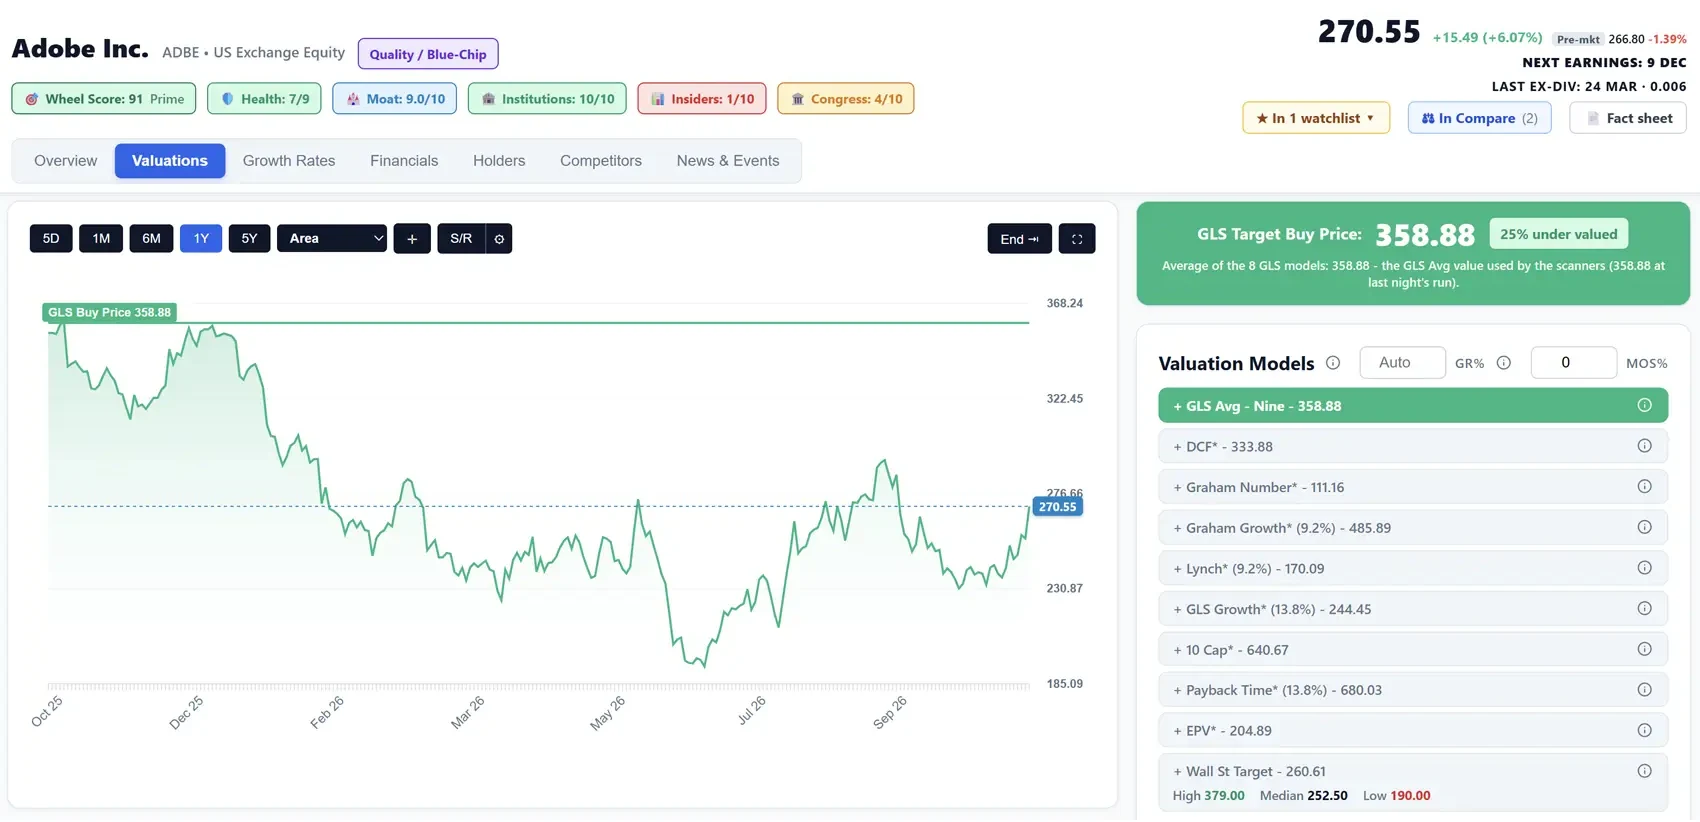Show info for Graham Number model
Screen dimensions: 1700x822
pos(1644,487)
